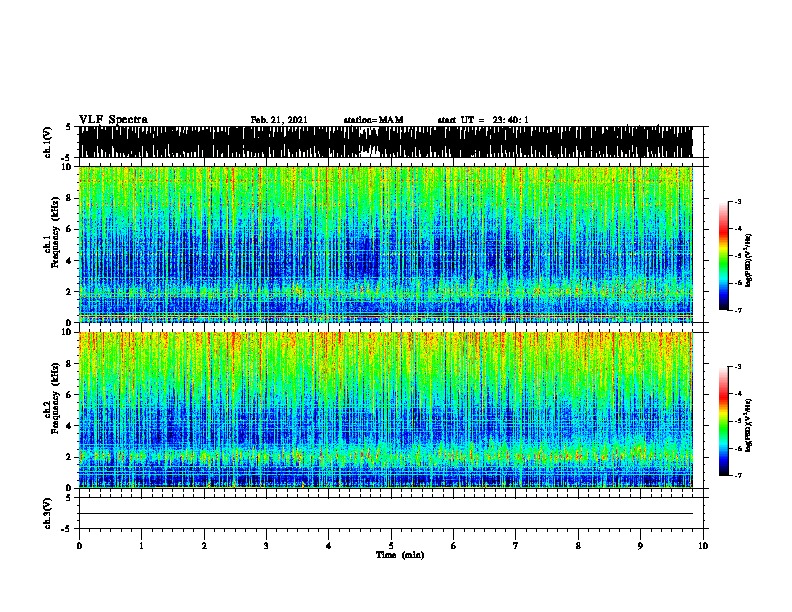Image resolution: width=792 pixels, height=612 pixels.
Task: Click the color scale bar beside ch.2 spectrogram
Action: tap(724, 421)
